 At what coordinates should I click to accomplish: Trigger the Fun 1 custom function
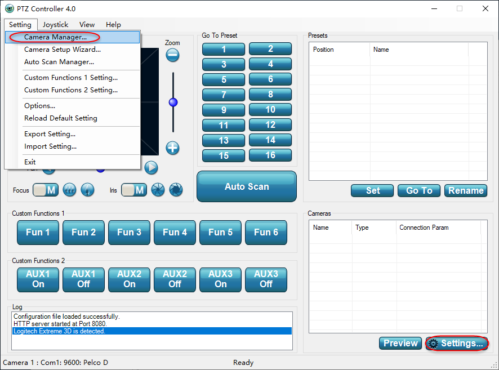38,232
